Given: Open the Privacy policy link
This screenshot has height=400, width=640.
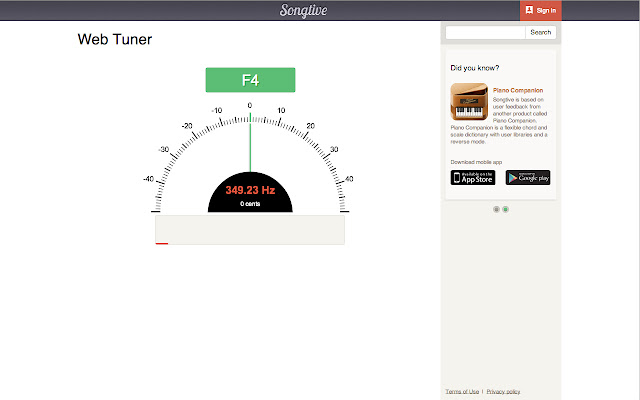Looking at the screenshot, I should [x=503, y=391].
